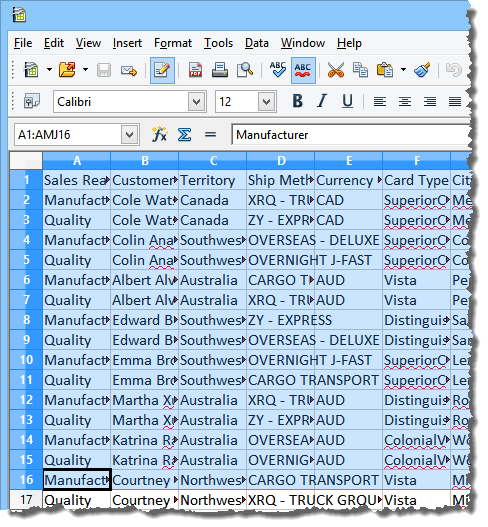Toggle Bold formatting
This screenshot has width=488, height=527.
pos(297,101)
